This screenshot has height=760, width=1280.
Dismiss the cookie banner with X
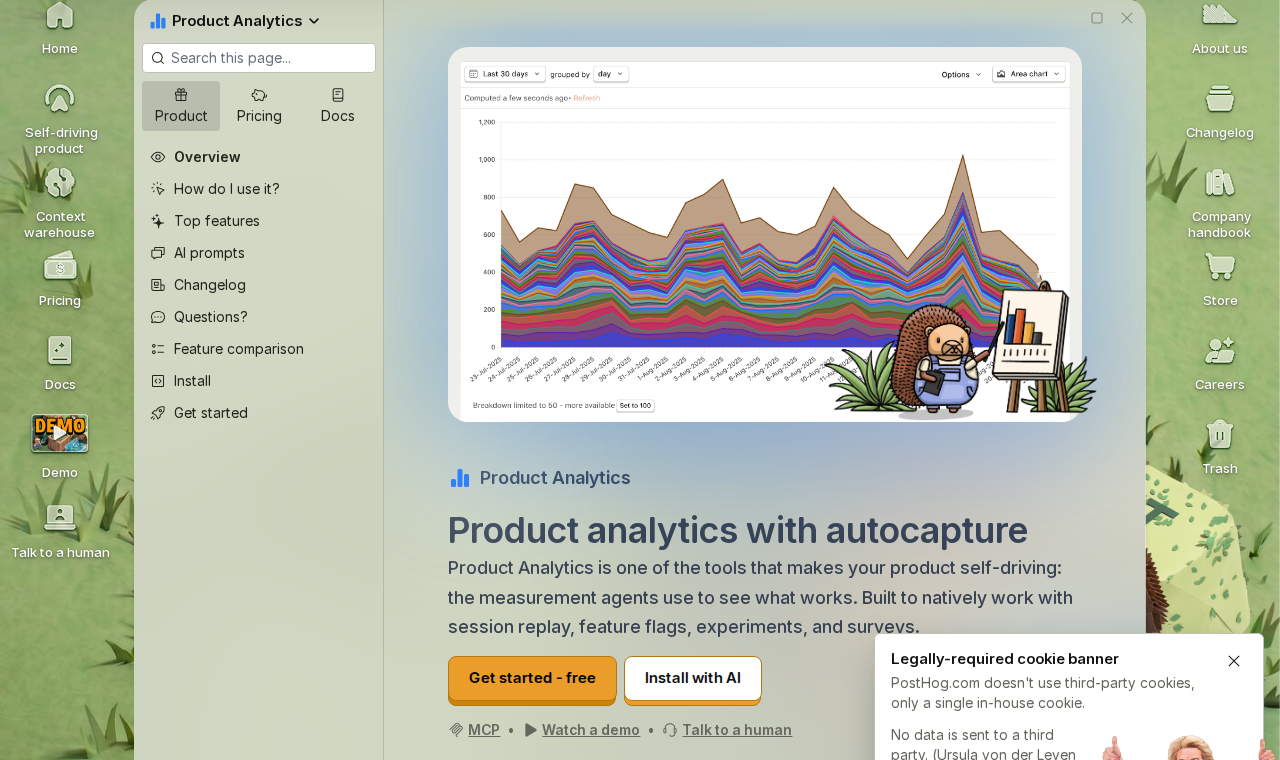[x=1234, y=661]
